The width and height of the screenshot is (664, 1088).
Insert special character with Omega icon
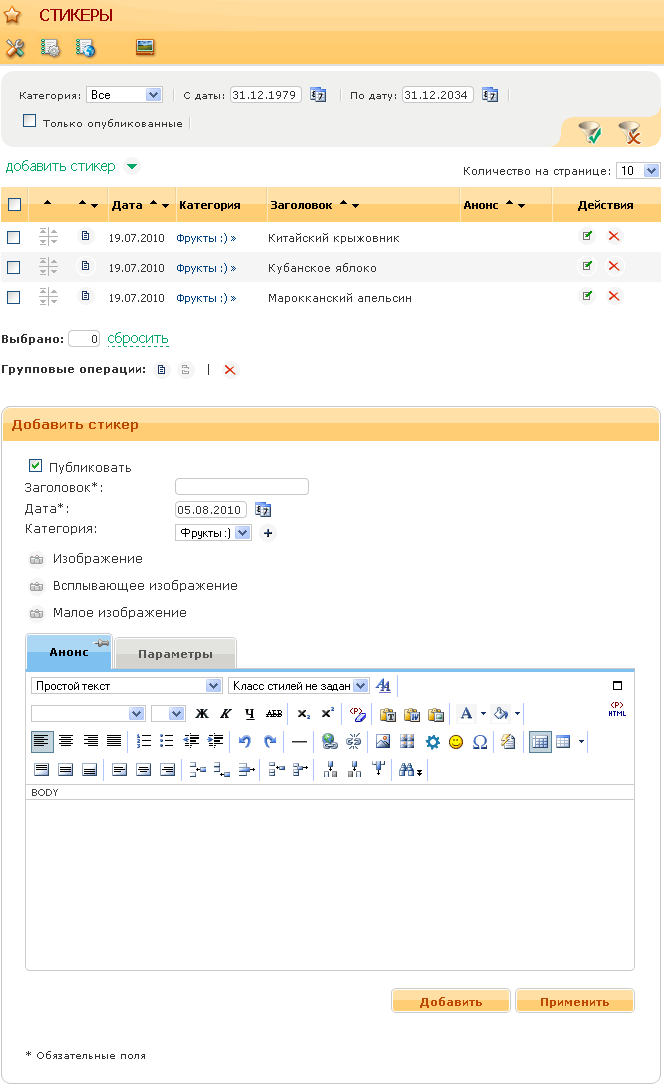(x=480, y=742)
